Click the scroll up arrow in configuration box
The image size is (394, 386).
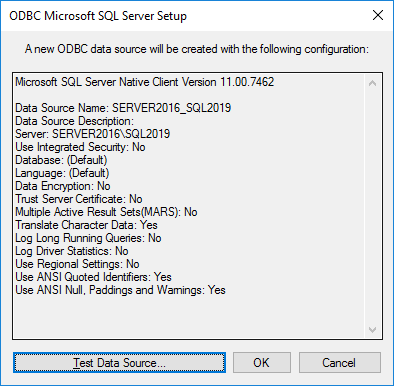[372, 83]
